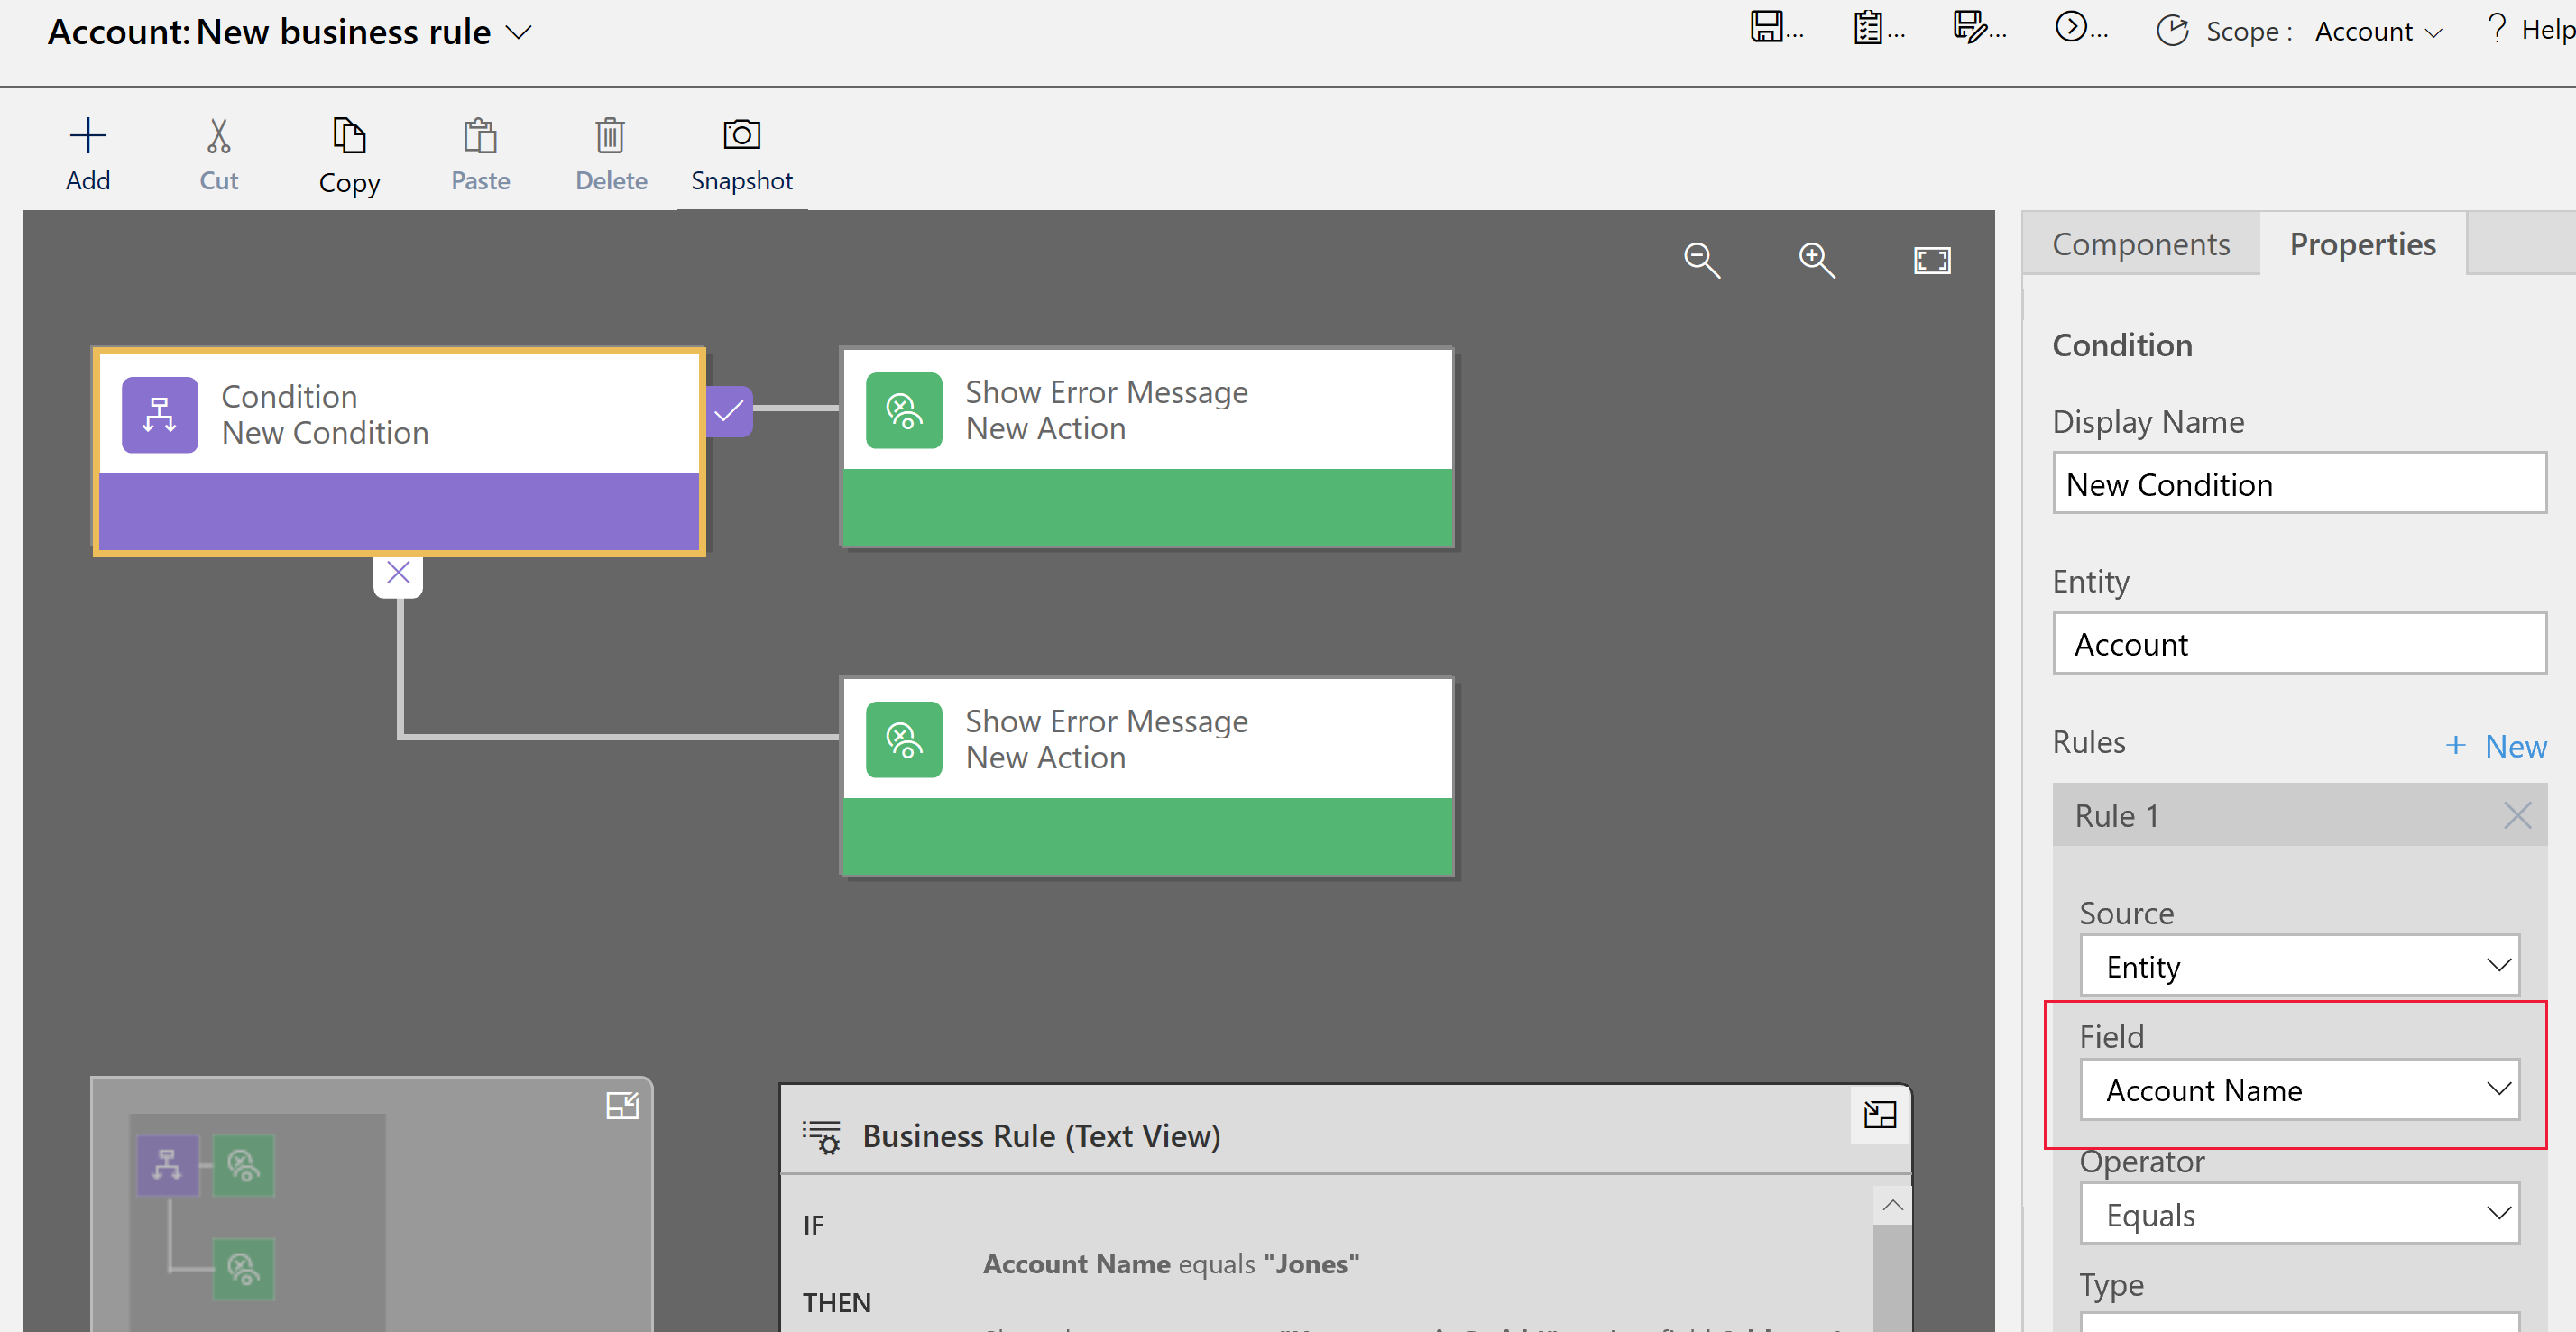Screen dimensions: 2576x1332
Task: Click the Business Rule Text View icon
Action: point(824,1136)
